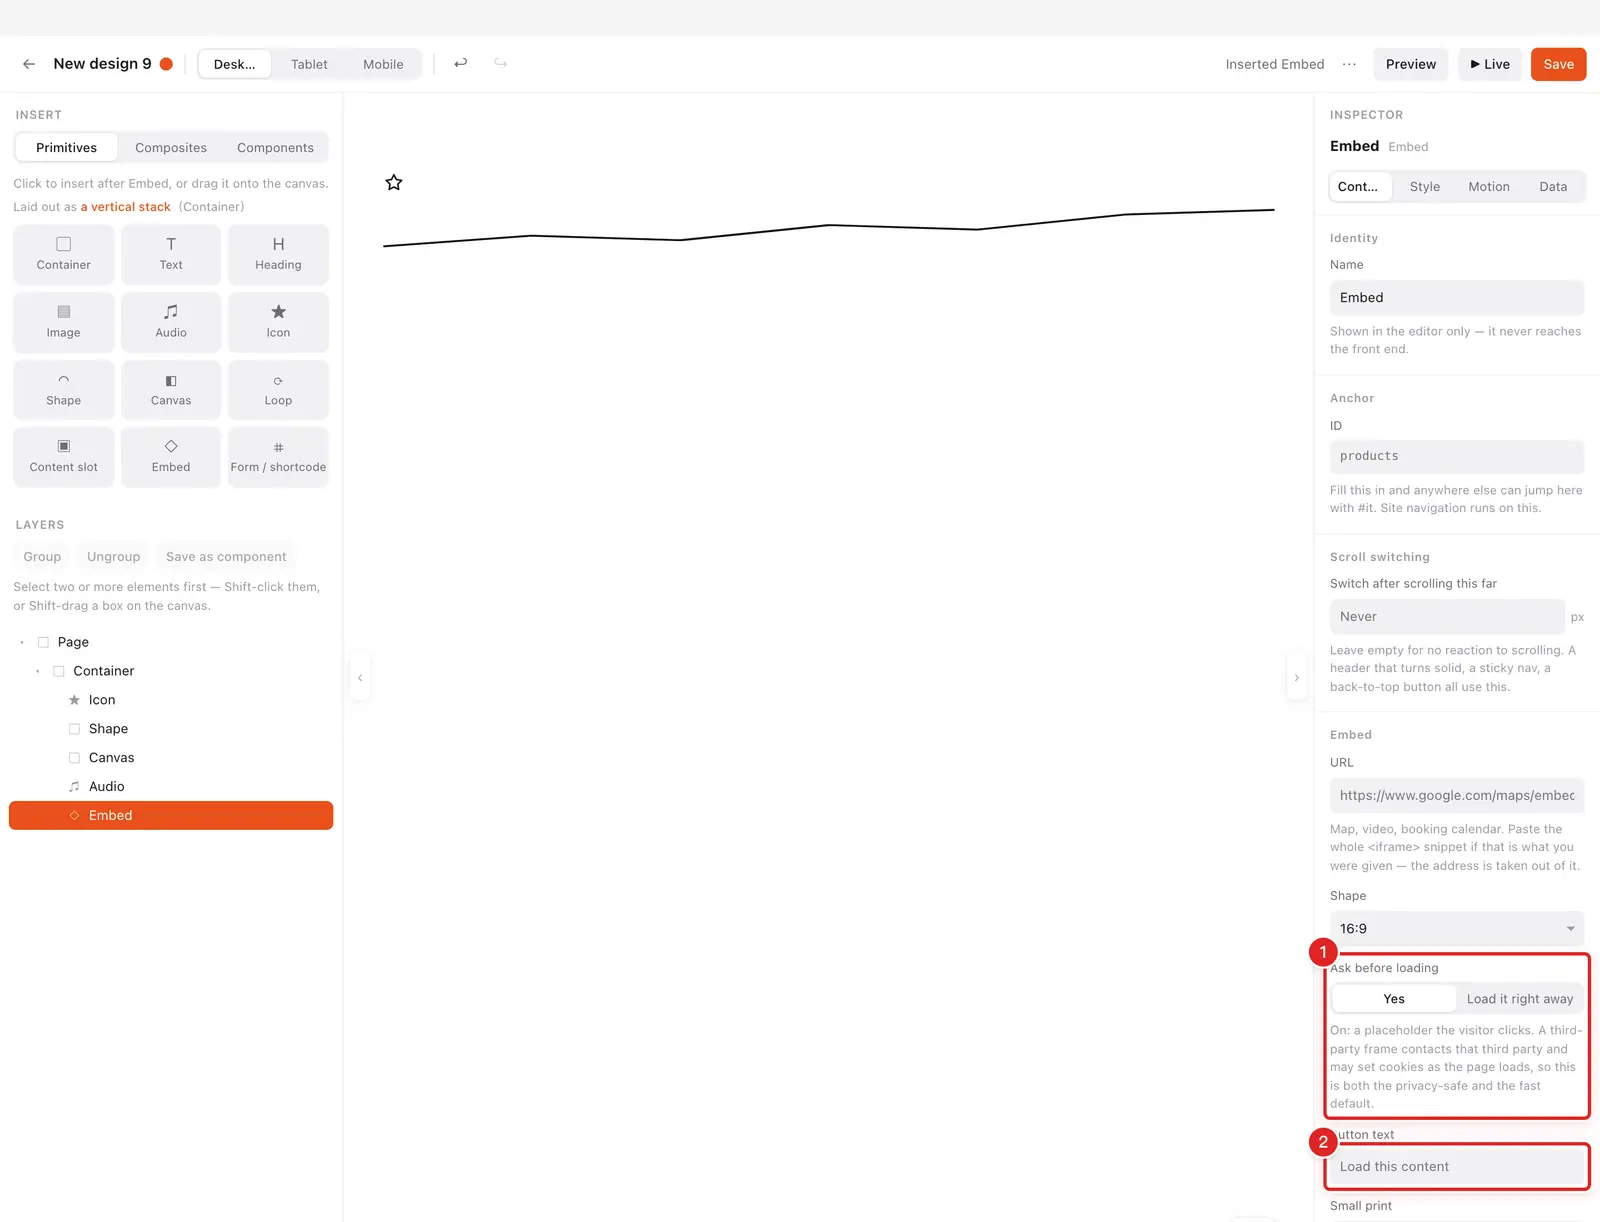The width and height of the screenshot is (1600, 1222).
Task: Select the Canvas layer
Action: pyautogui.click(x=171, y=758)
